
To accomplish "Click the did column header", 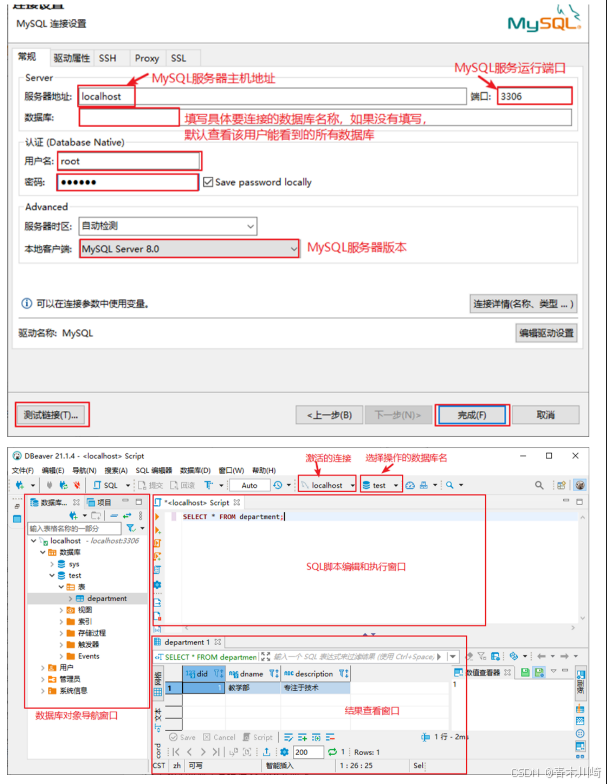I will click(204, 674).
